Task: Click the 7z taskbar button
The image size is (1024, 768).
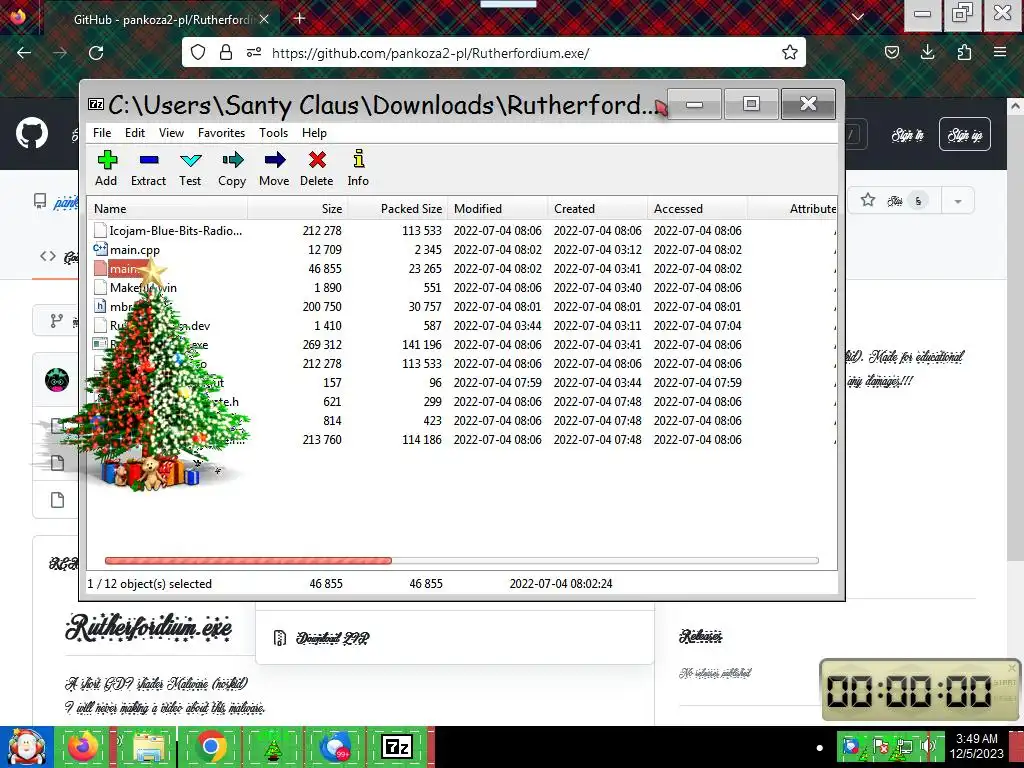Action: coord(398,746)
